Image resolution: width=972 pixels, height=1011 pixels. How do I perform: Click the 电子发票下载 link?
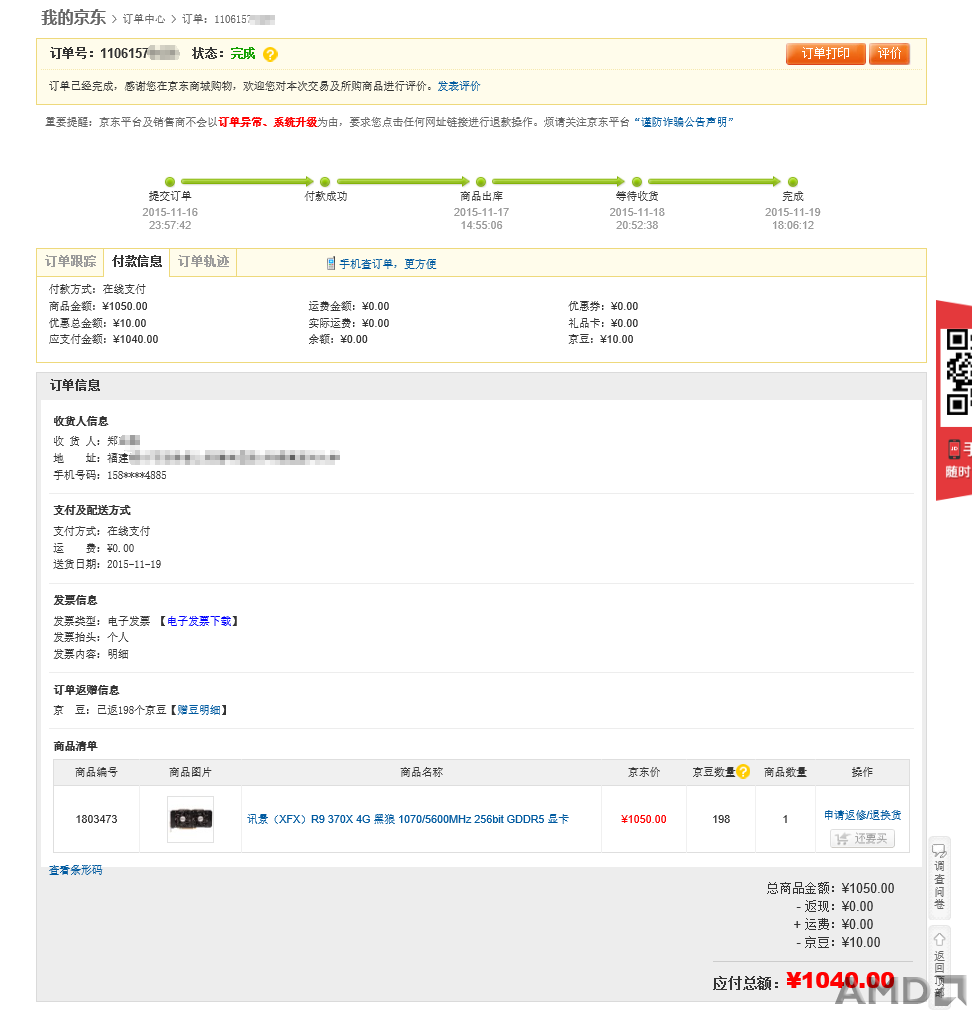[x=199, y=621]
